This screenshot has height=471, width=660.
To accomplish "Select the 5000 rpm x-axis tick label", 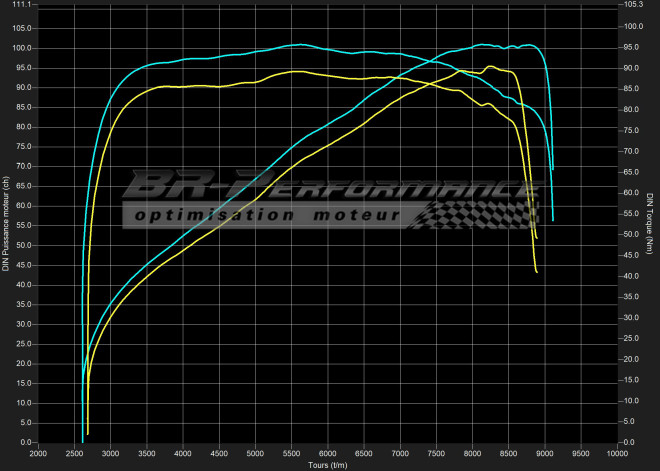I will point(255,453).
